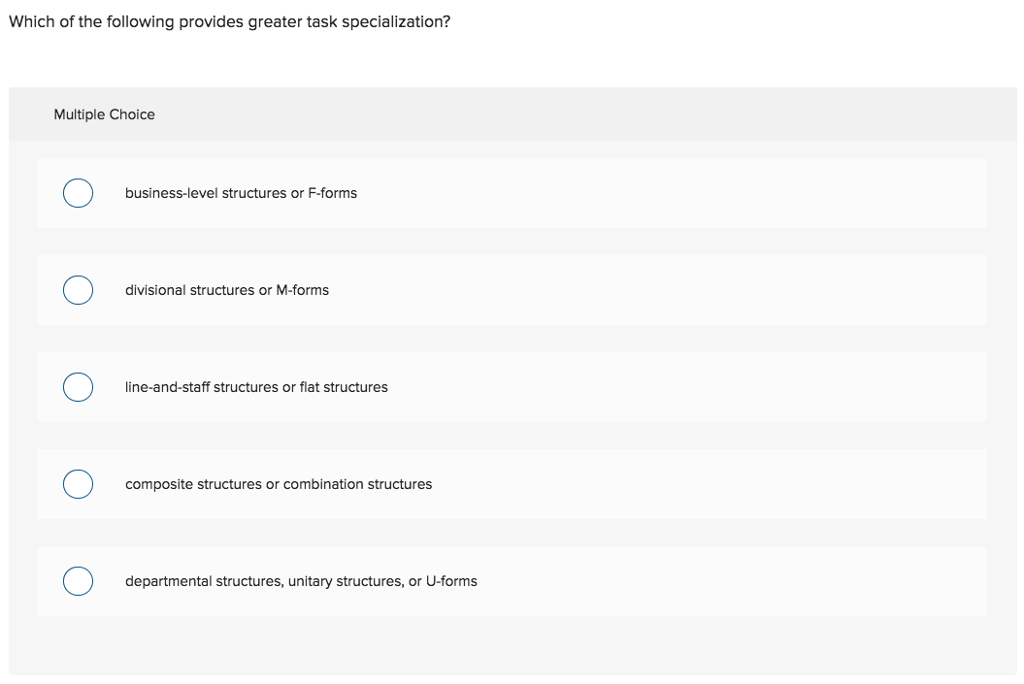Click blank space in the flat structures answer card
Image resolution: width=1024 pixels, height=684 pixels.
653,387
